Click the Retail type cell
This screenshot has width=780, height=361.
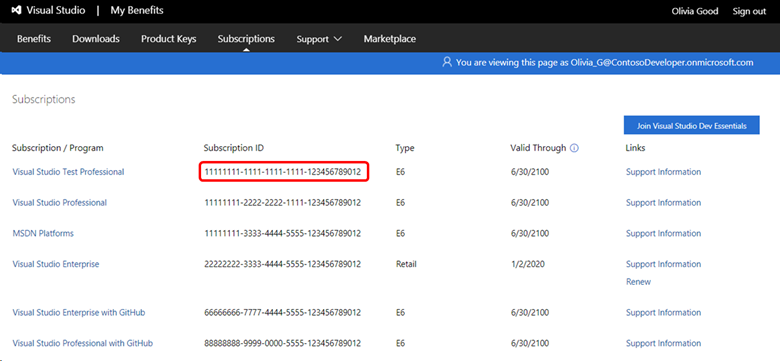pos(406,265)
